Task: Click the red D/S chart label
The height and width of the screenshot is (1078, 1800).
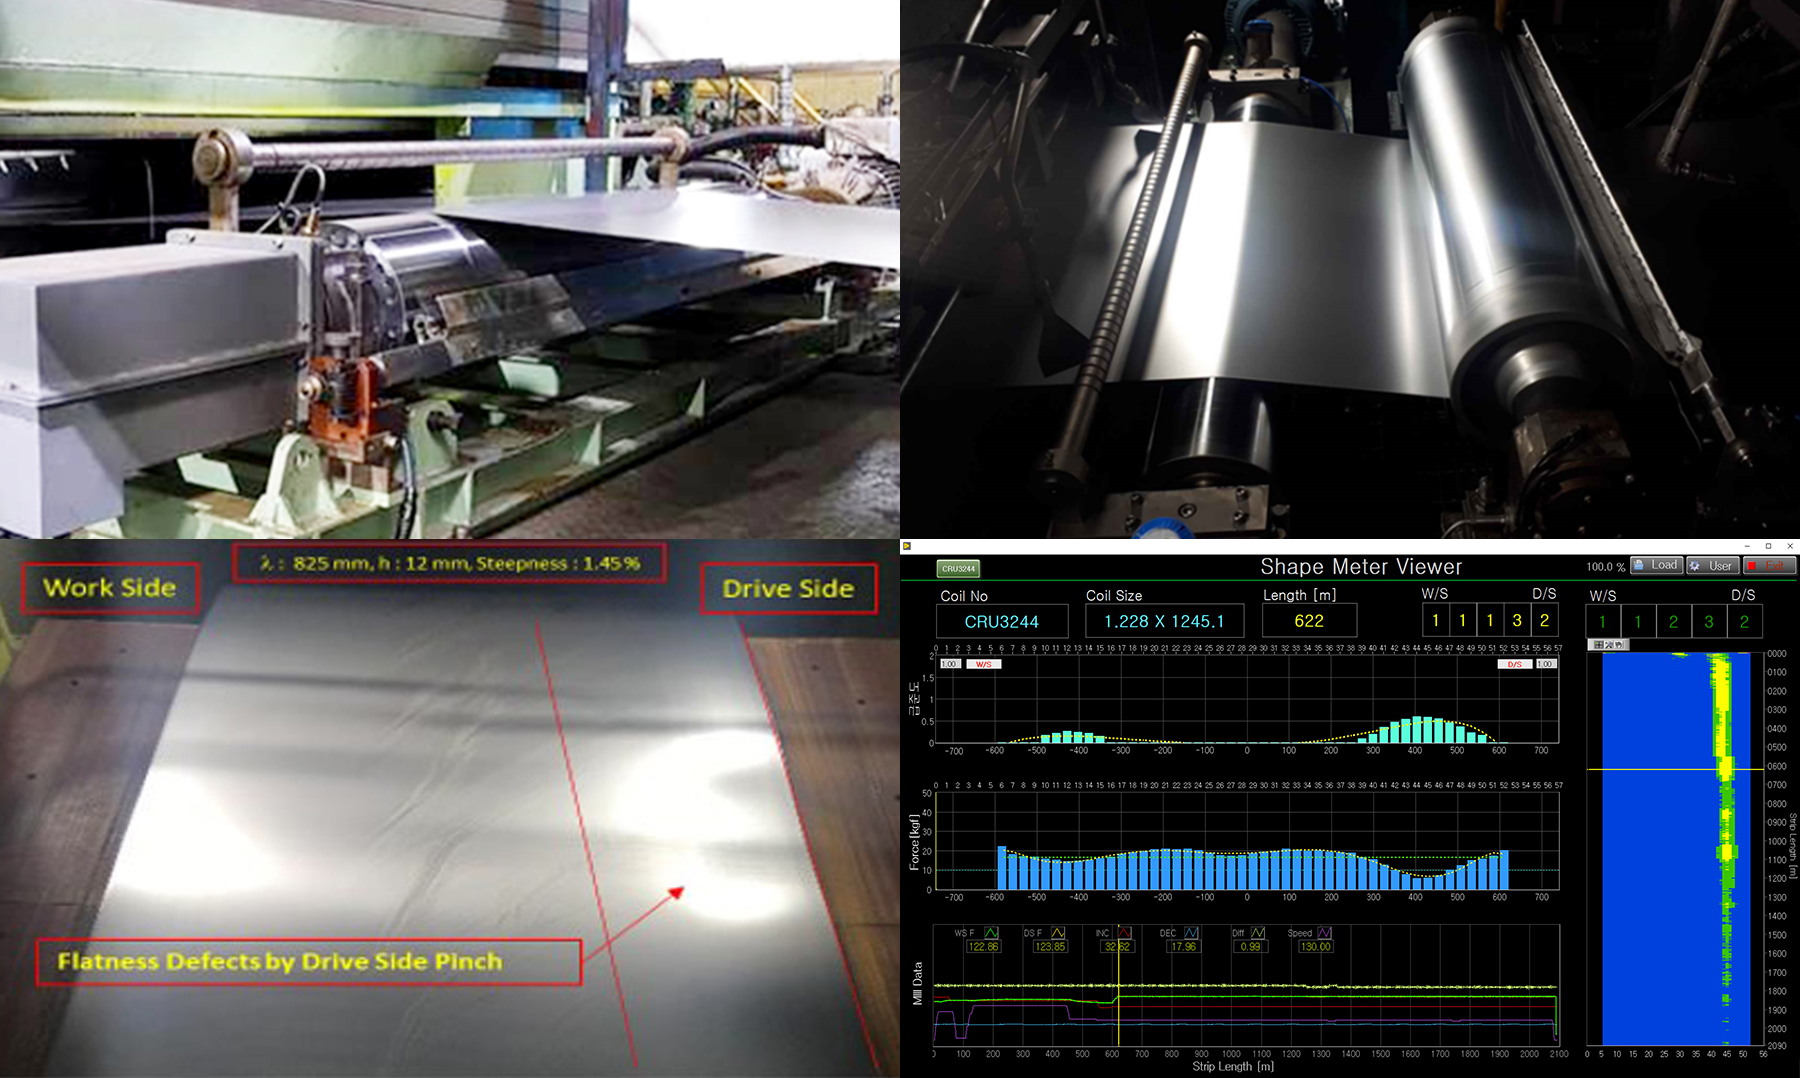Action: [x=1515, y=664]
